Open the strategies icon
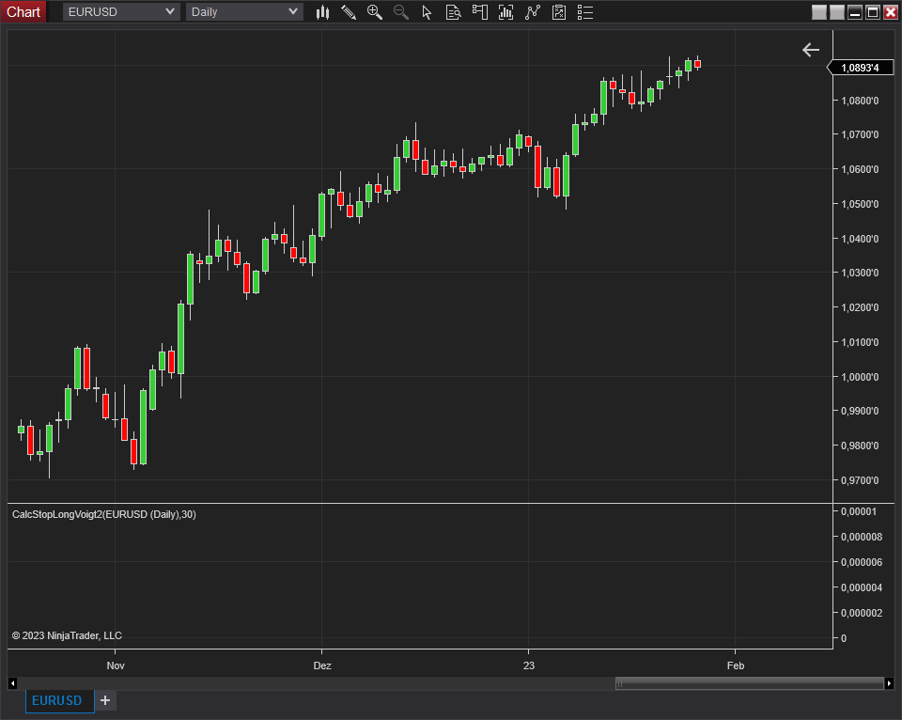 (559, 12)
